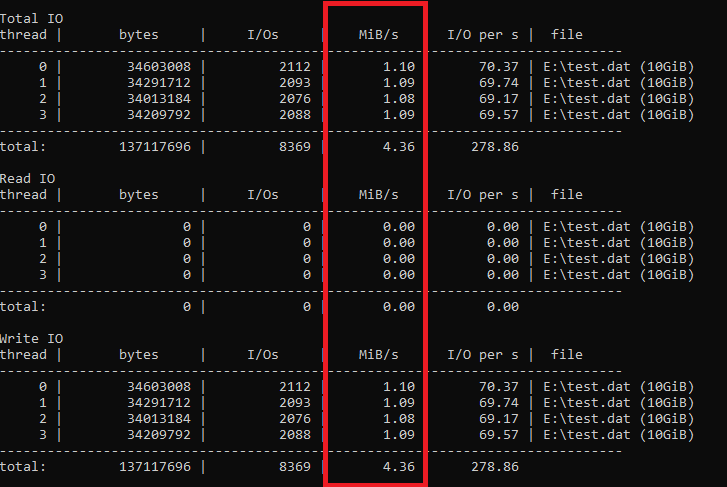The height and width of the screenshot is (487, 727).
Task: Click total 278.86 I/O per s in Total IO
Action: click(495, 147)
